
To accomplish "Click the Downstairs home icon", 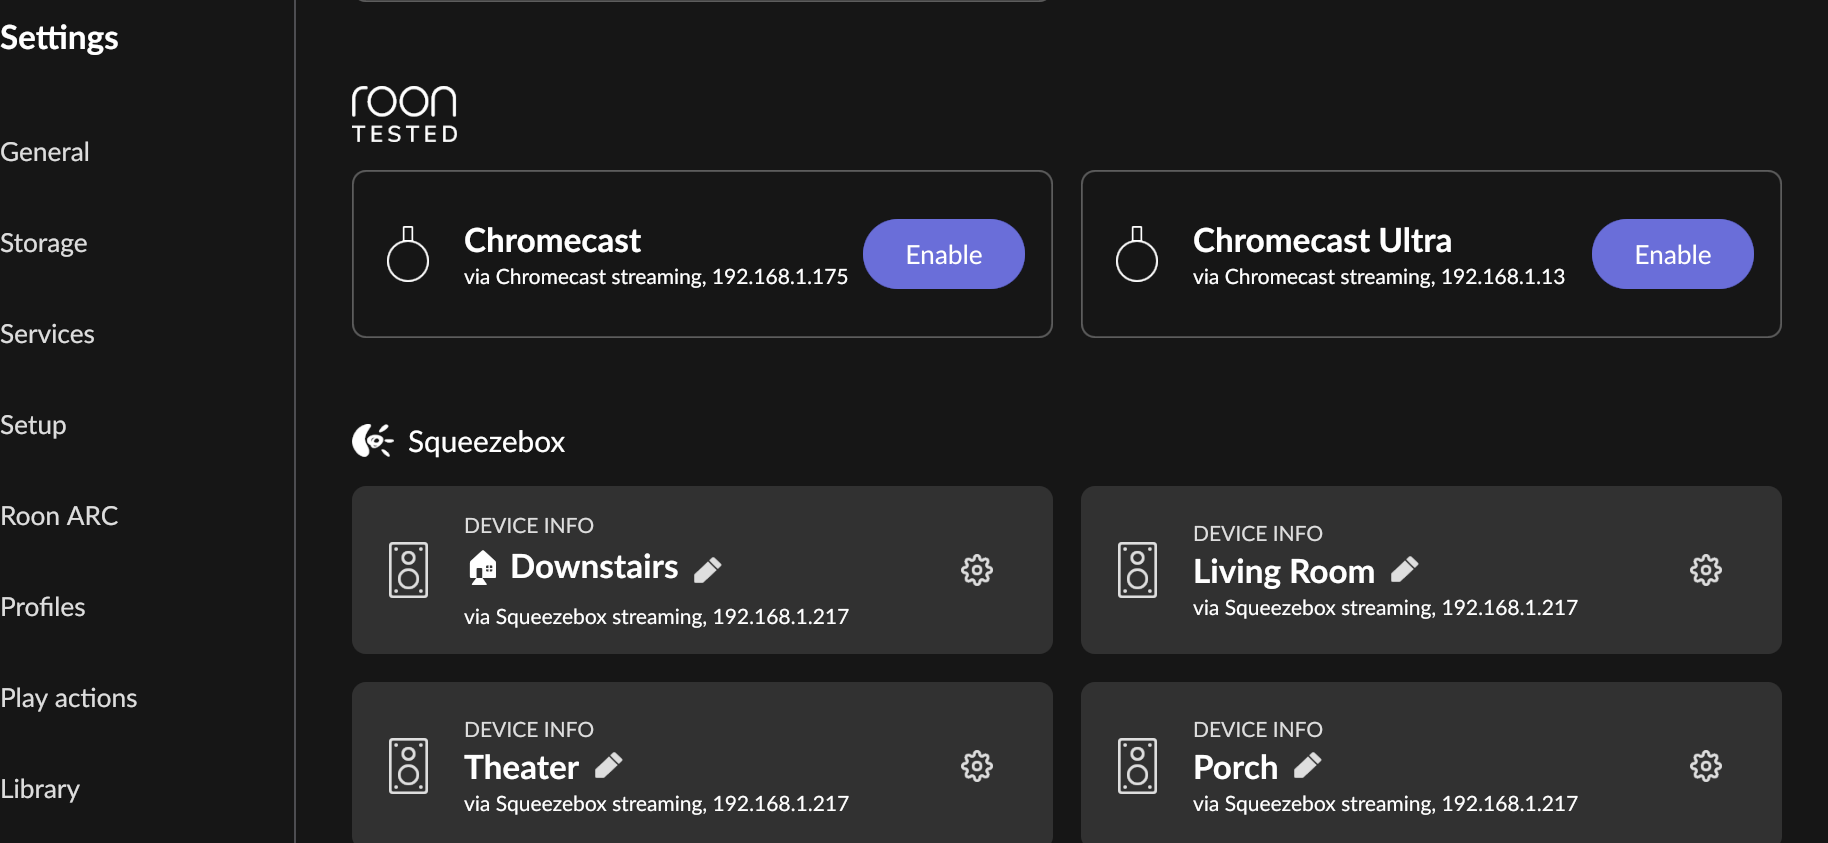I will (482, 567).
